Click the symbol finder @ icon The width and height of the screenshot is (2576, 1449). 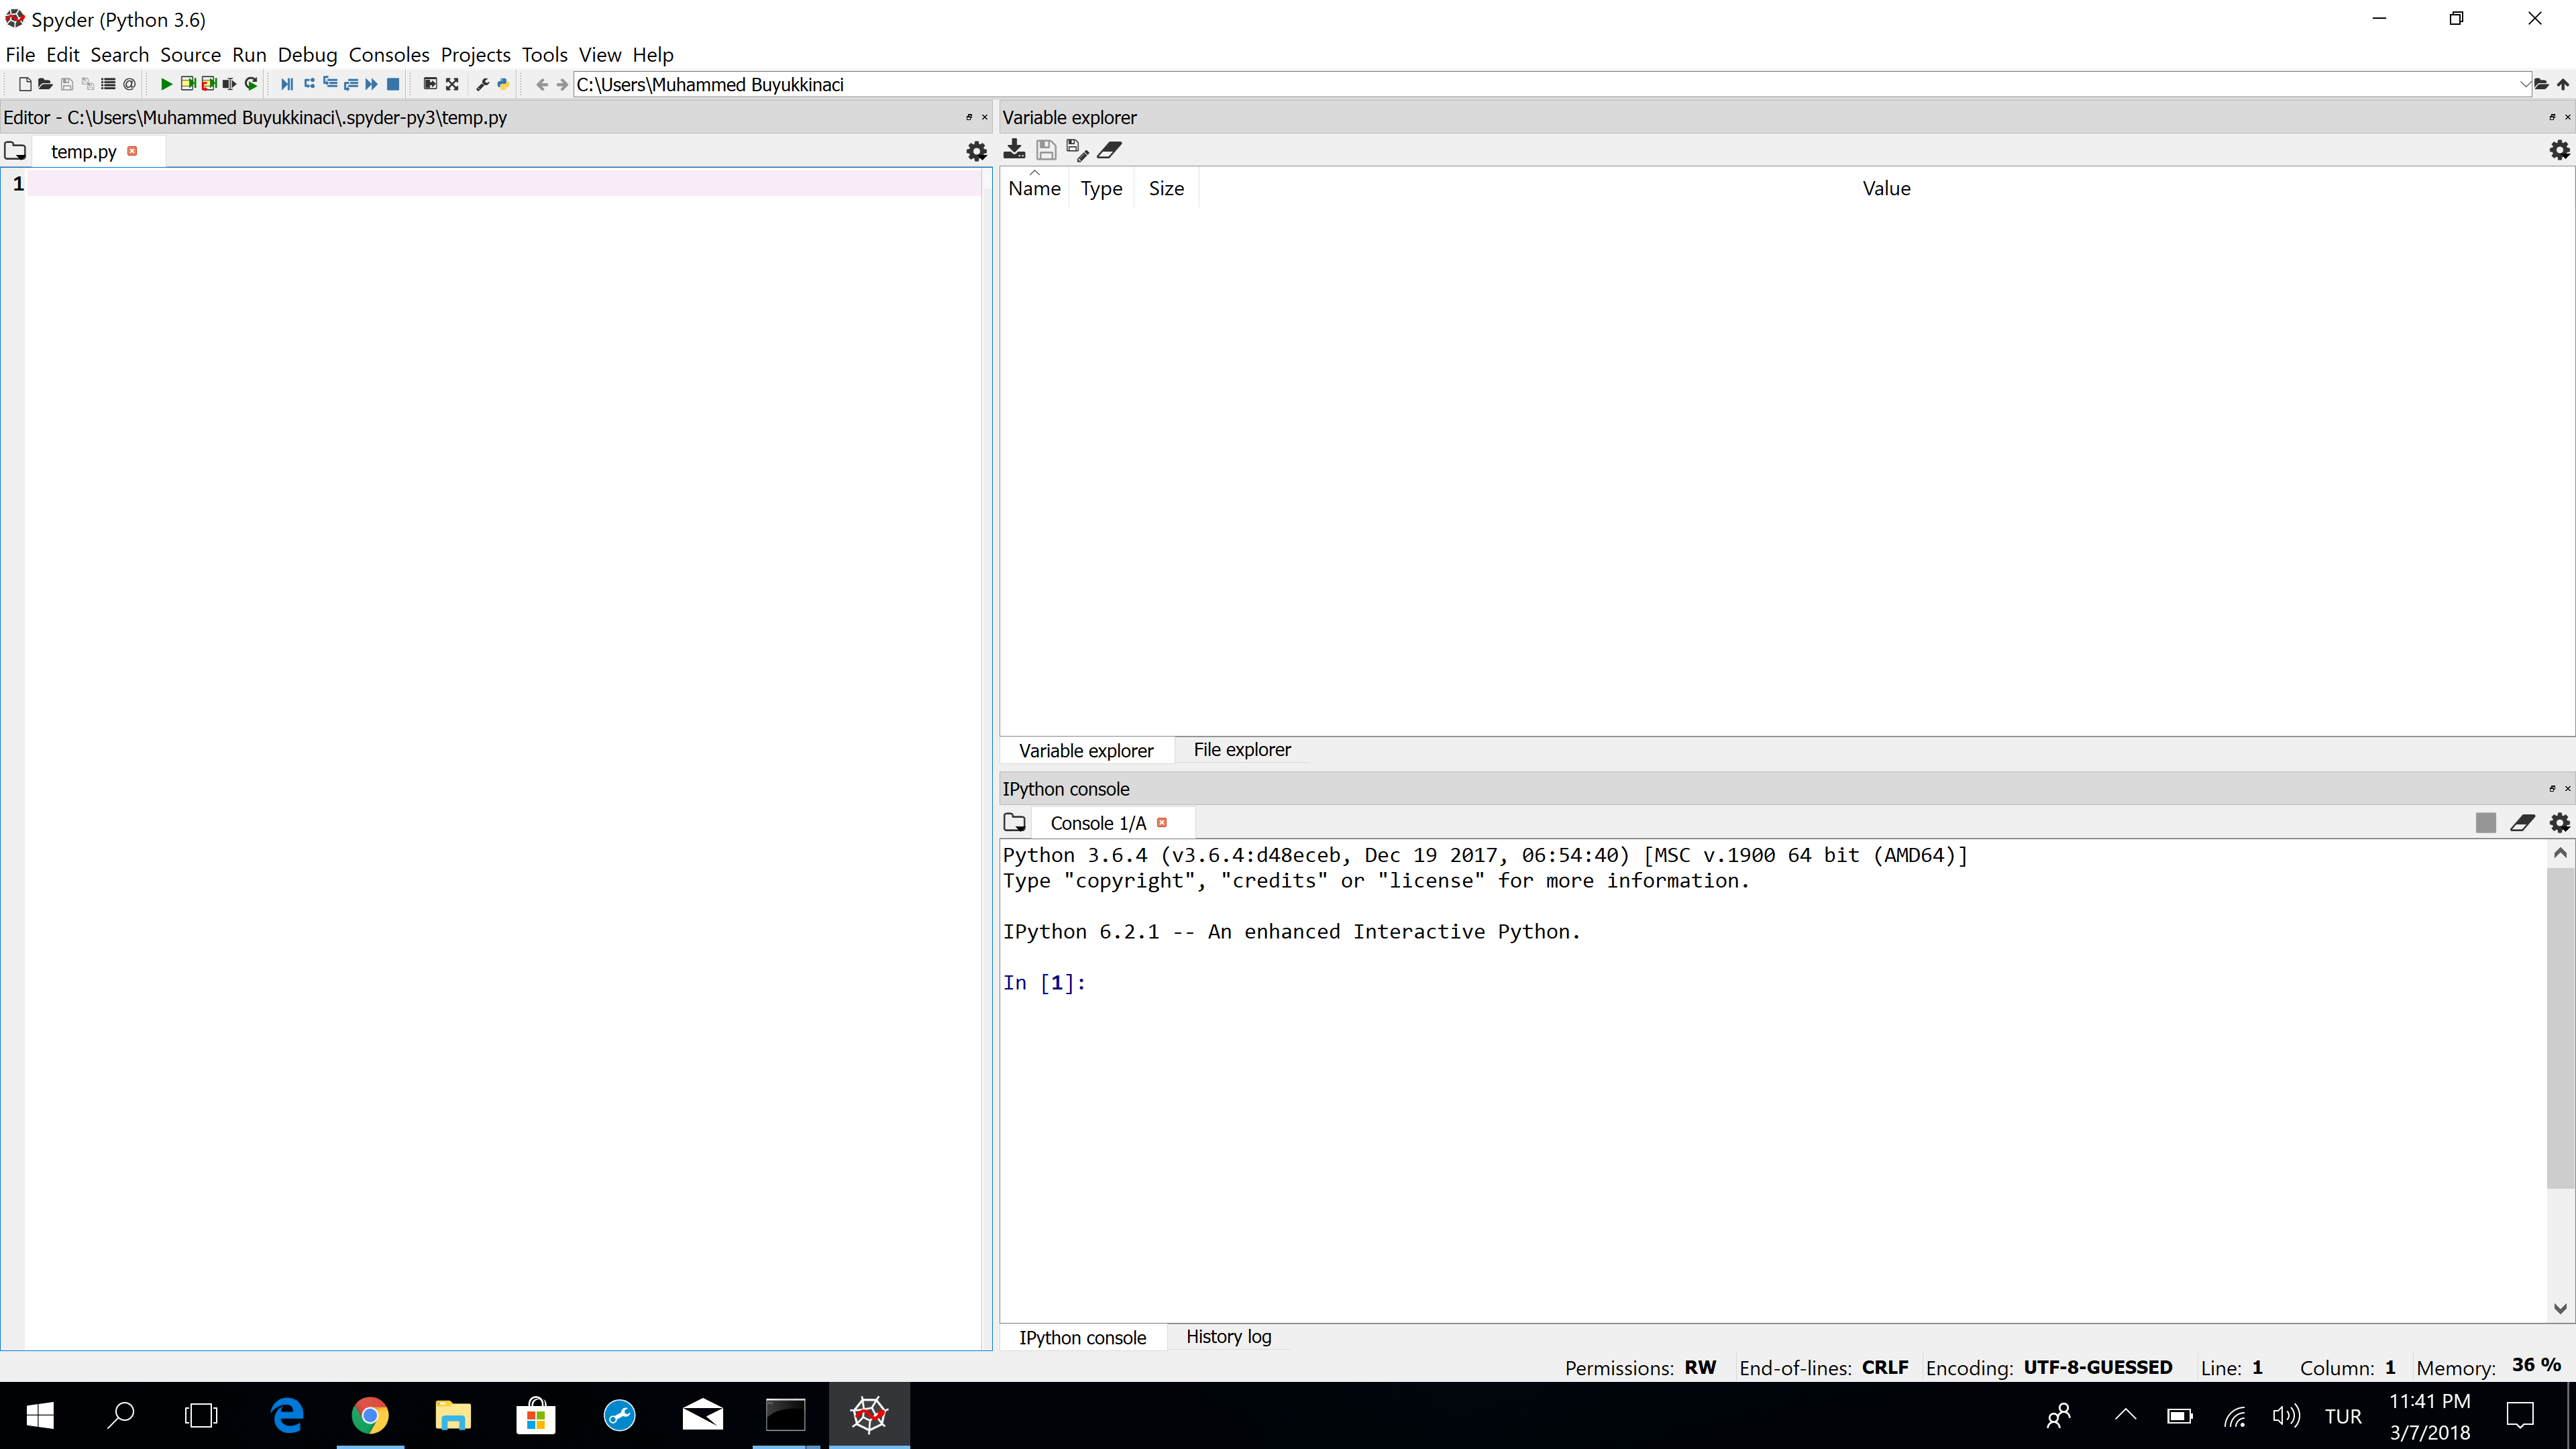click(x=129, y=85)
